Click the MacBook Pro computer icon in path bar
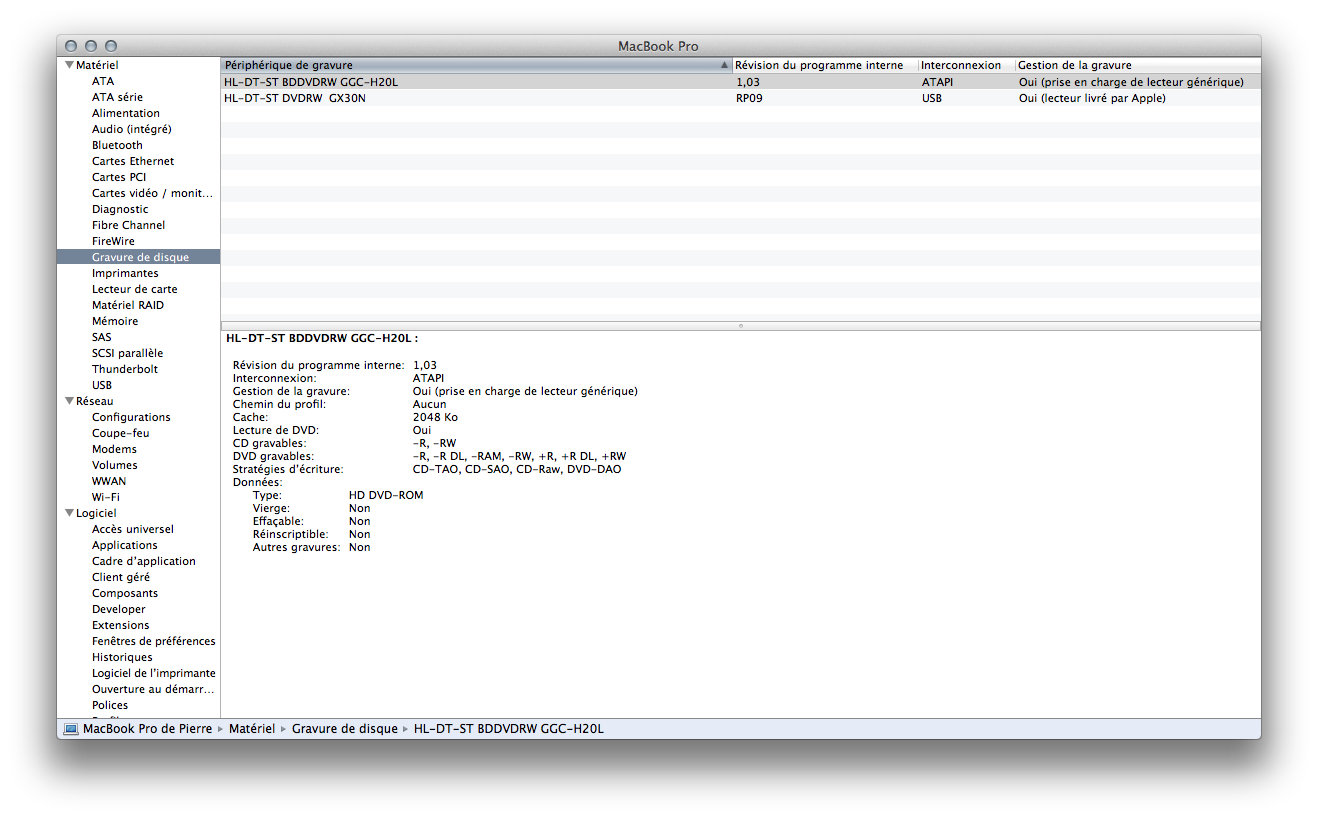This screenshot has height=818, width=1318. (71, 729)
